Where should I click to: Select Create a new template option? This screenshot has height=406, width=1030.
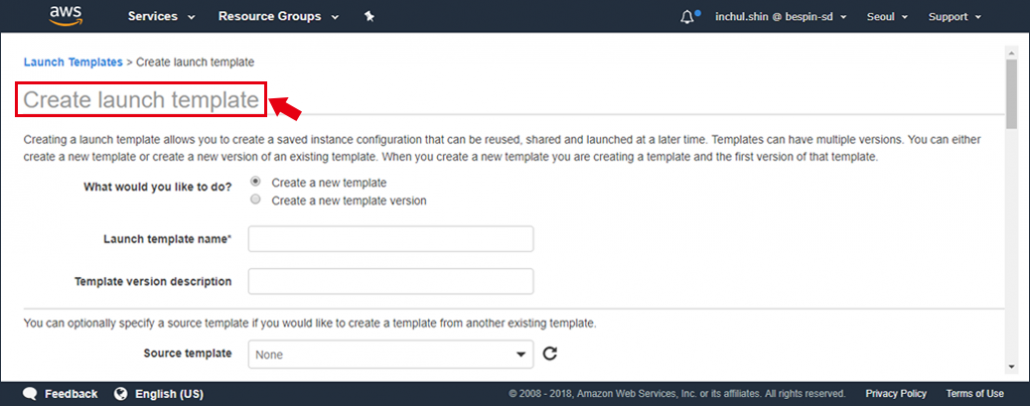[x=256, y=181]
